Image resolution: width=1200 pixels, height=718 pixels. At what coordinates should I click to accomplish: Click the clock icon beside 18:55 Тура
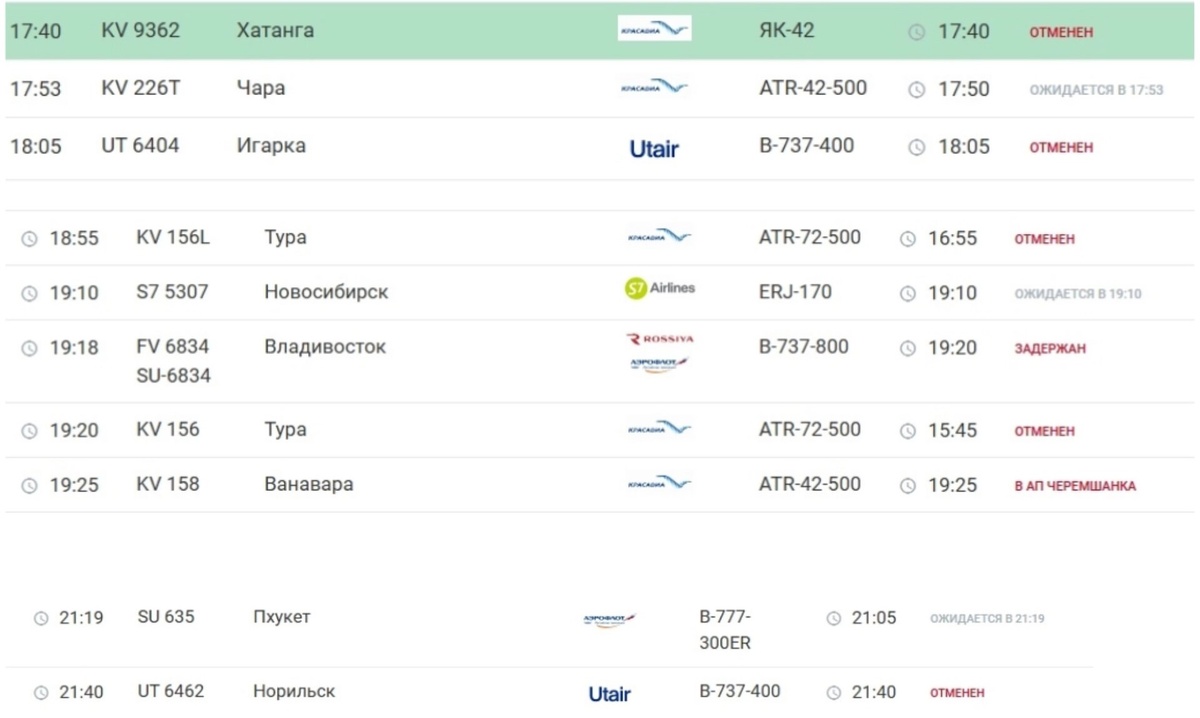[30, 239]
